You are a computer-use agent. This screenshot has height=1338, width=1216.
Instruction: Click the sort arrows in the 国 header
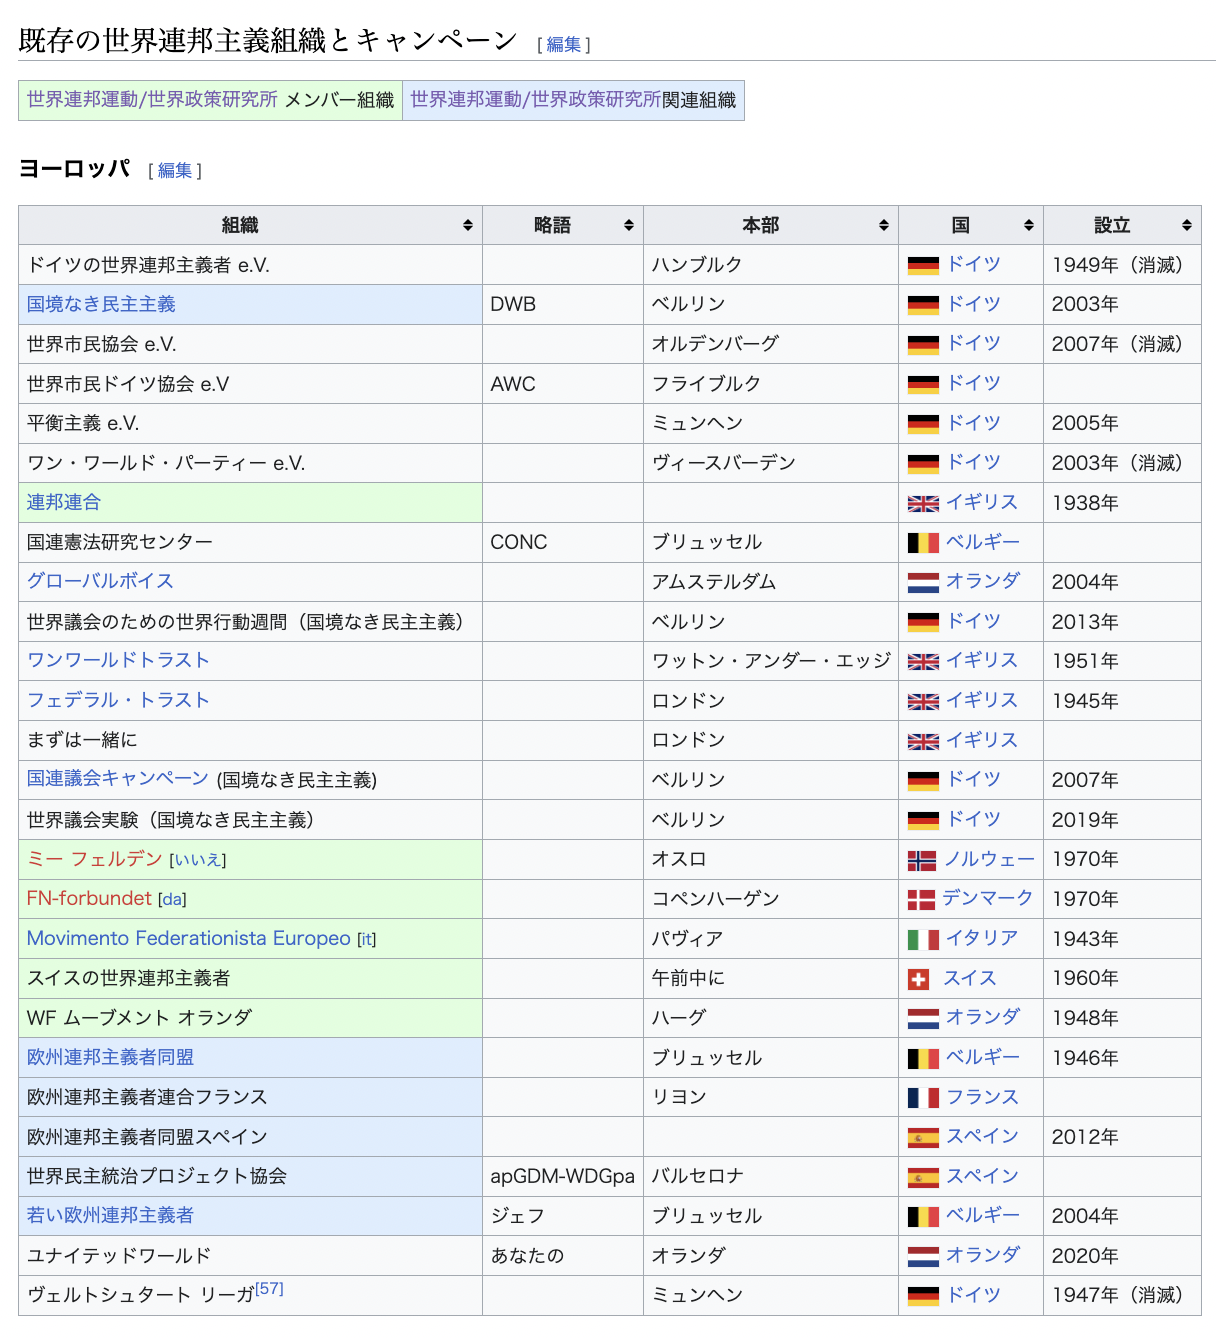click(1028, 225)
